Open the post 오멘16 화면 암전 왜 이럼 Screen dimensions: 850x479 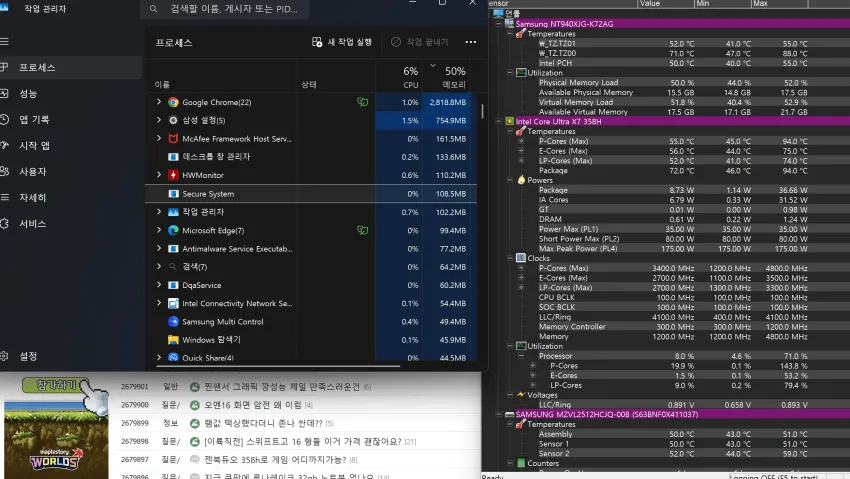(254, 405)
